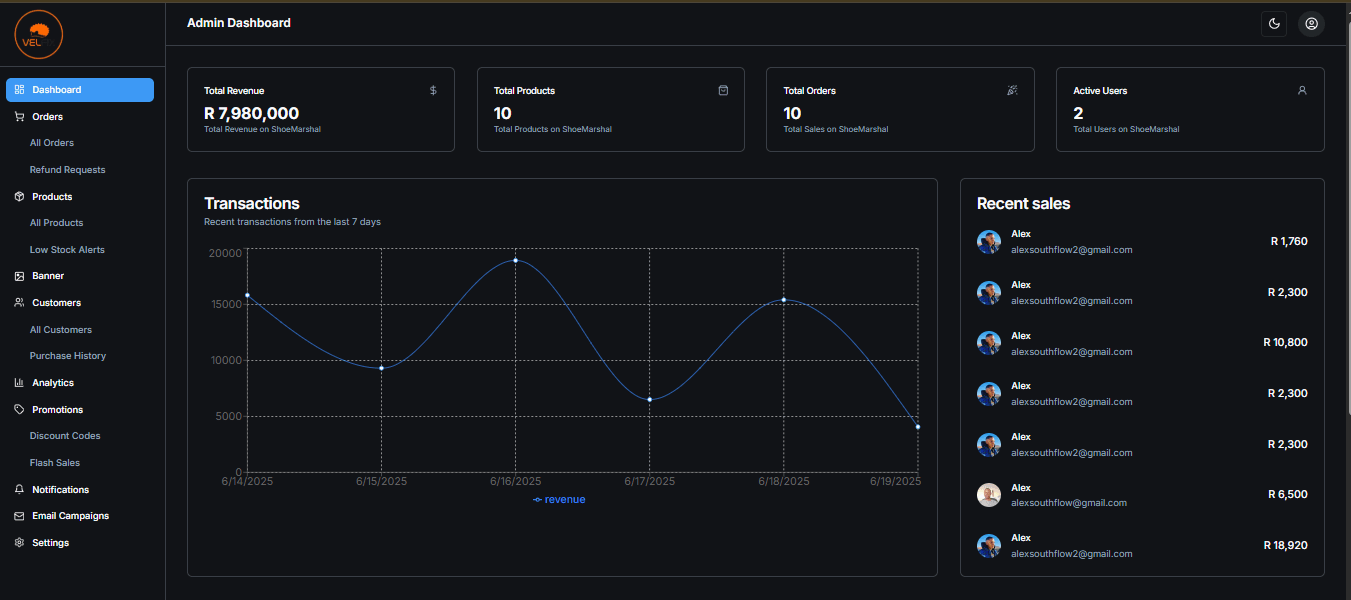This screenshot has width=1351, height=600.
Task: Toggle the revenue series in the chart legend
Action: point(560,499)
